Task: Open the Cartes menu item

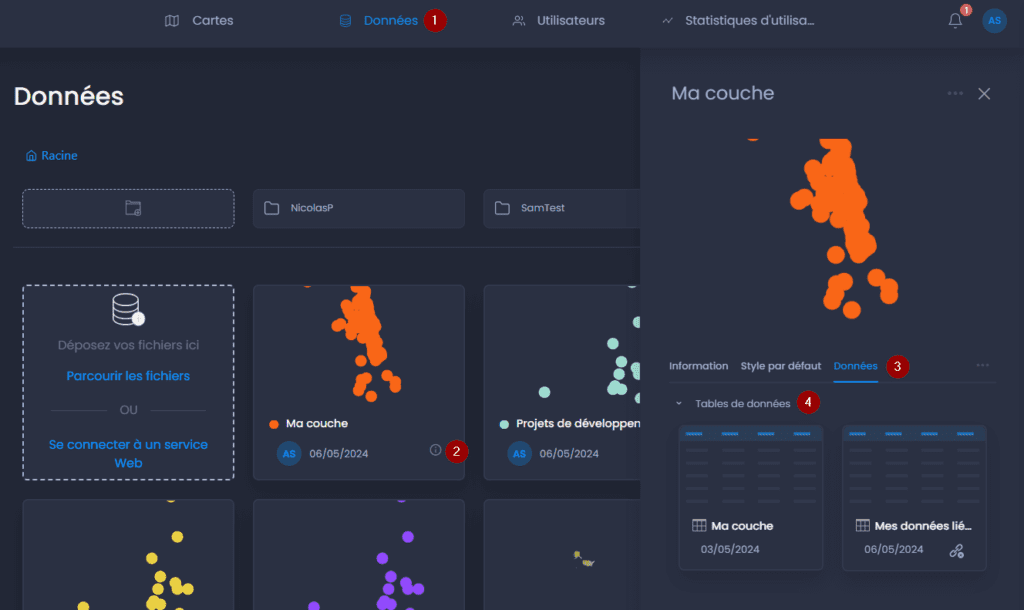Action: point(199,21)
